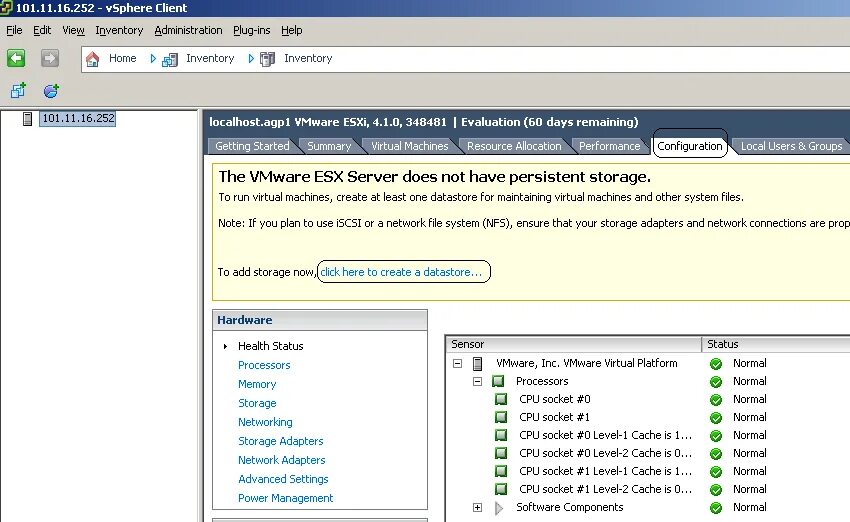
Task: Select the Configuration tab
Action: click(690, 146)
